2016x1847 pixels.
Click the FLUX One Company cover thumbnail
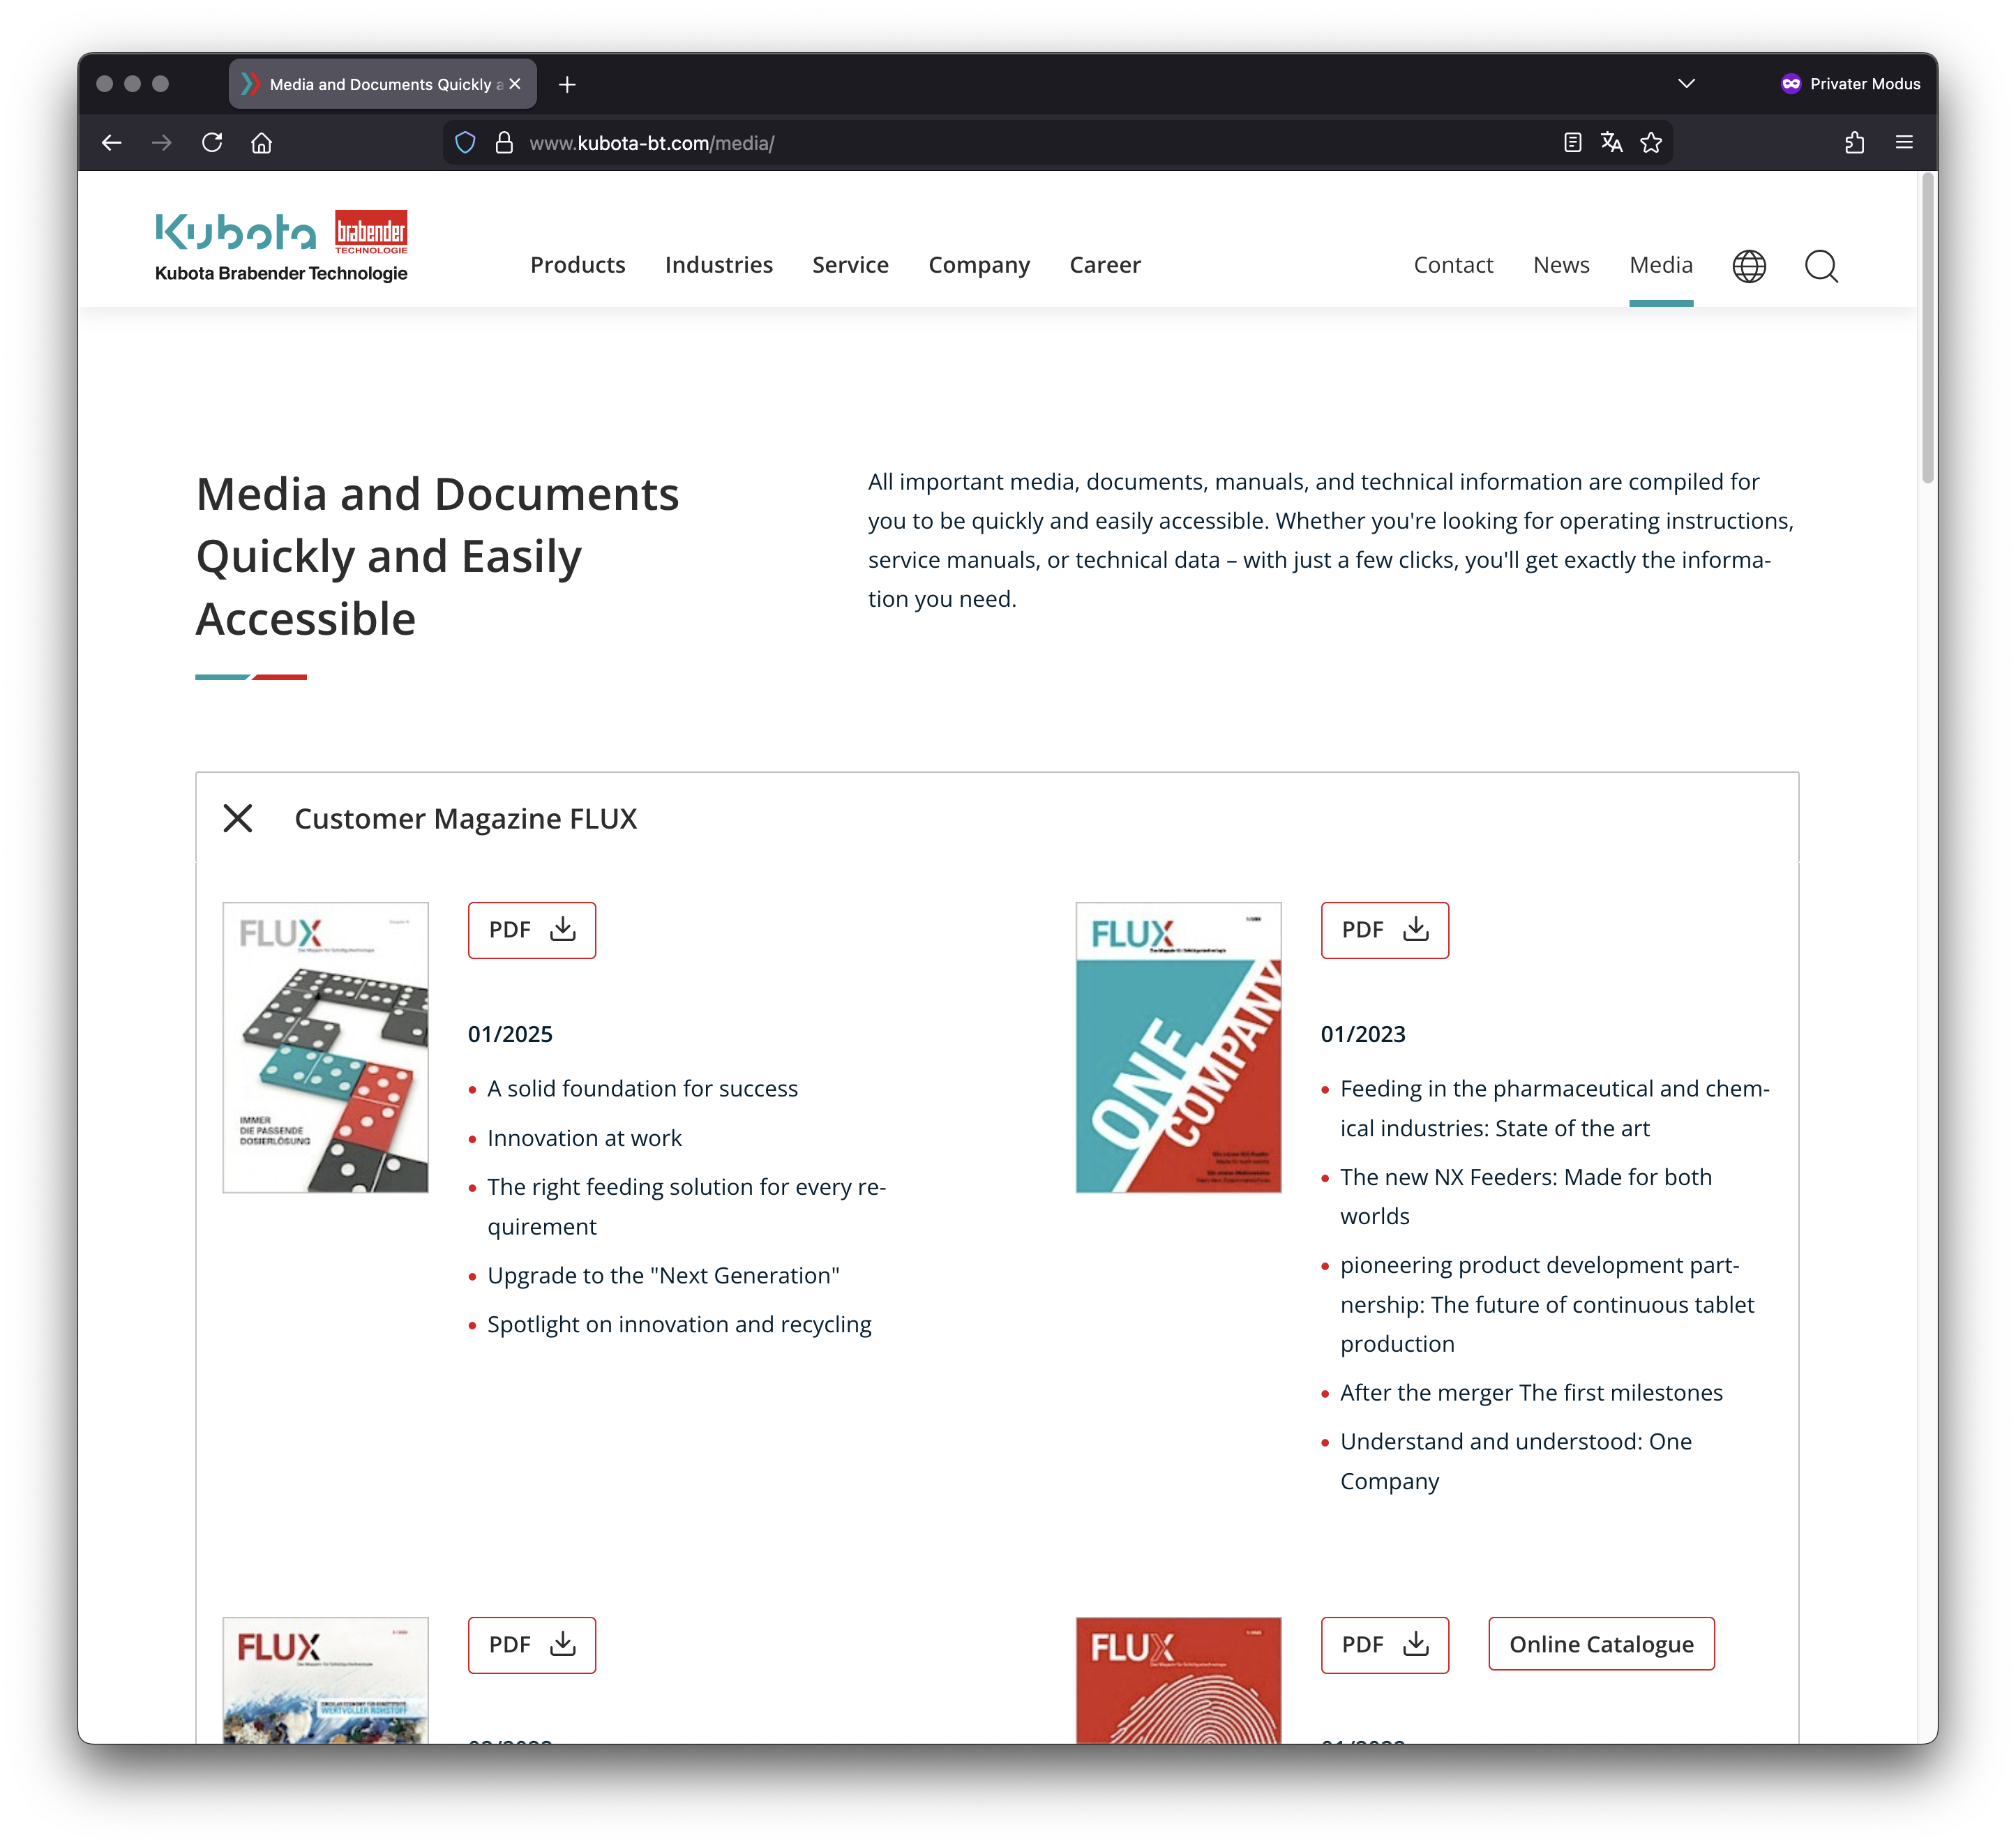point(1178,1047)
